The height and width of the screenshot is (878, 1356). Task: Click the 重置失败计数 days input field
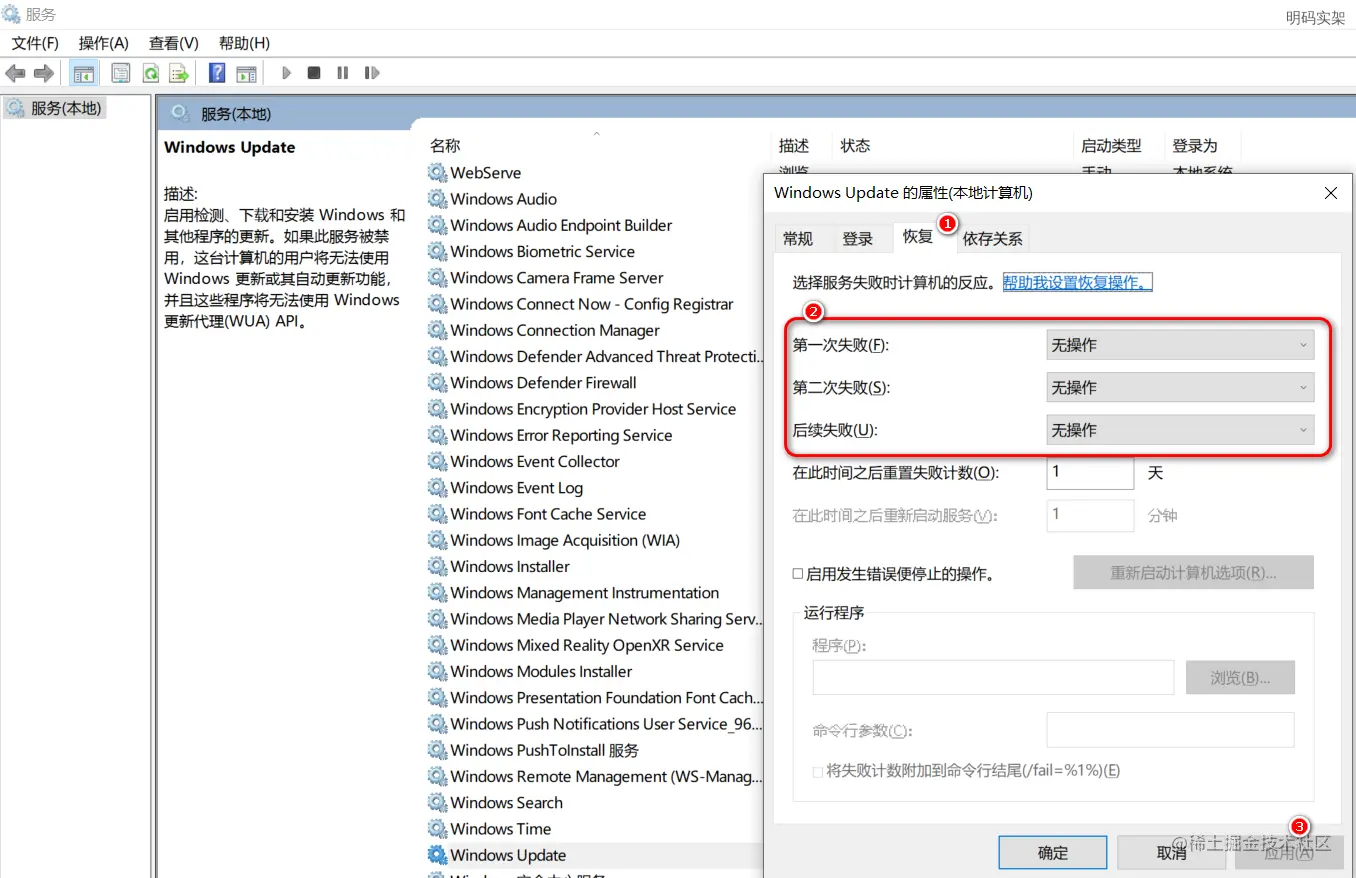[1090, 472]
